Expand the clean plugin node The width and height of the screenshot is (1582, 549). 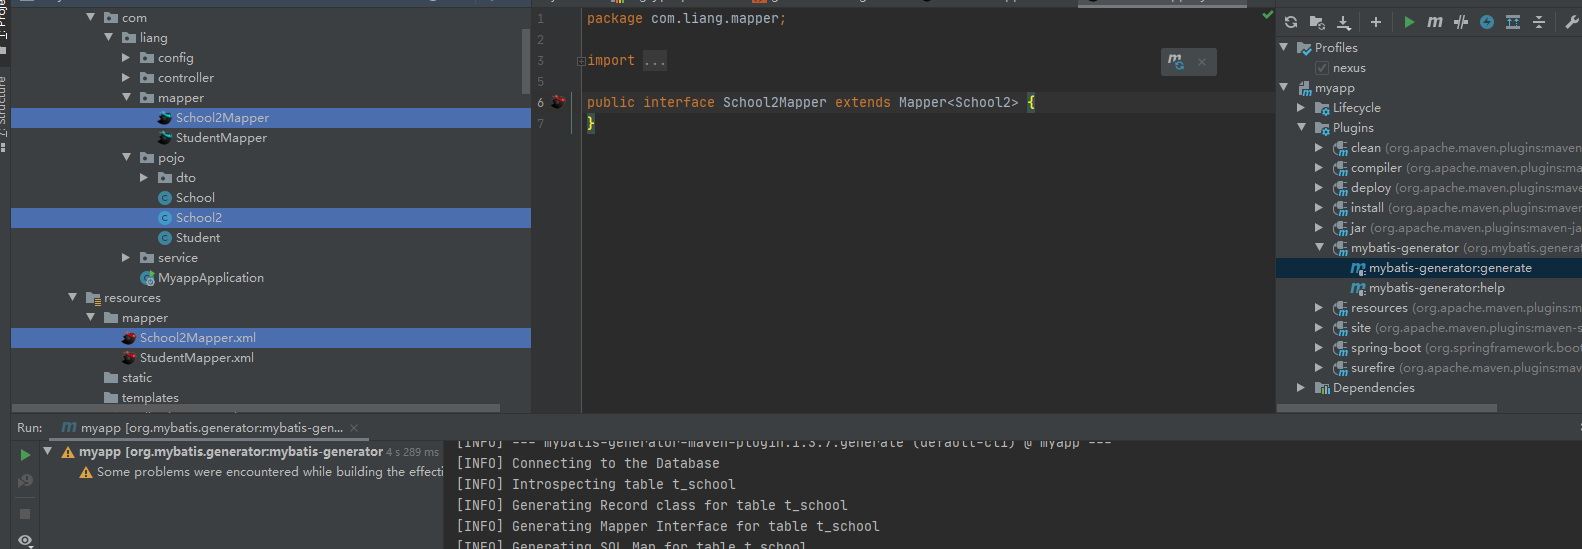[x=1319, y=147]
